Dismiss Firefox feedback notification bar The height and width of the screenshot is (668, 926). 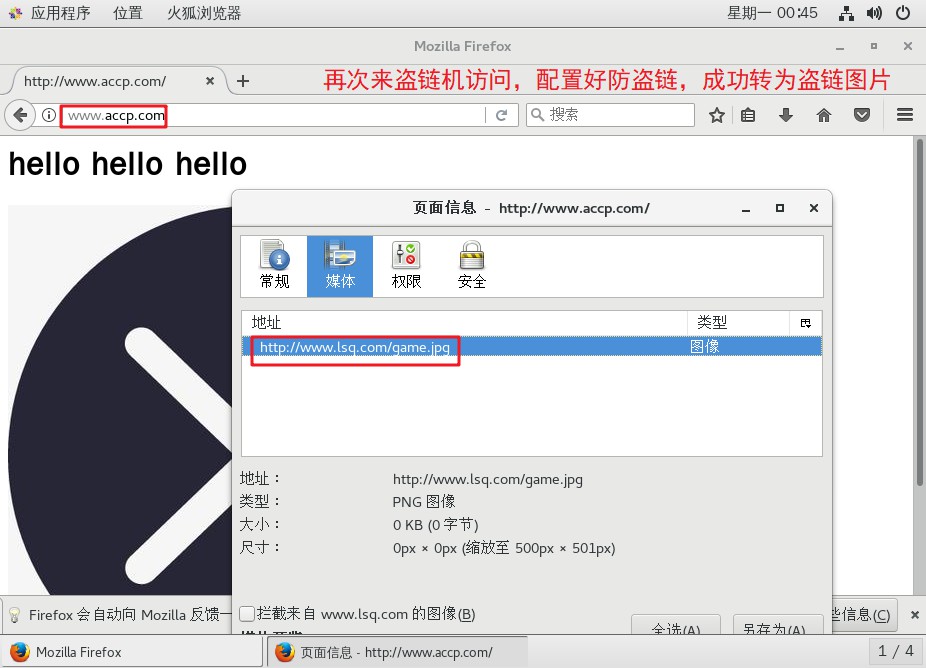914,615
